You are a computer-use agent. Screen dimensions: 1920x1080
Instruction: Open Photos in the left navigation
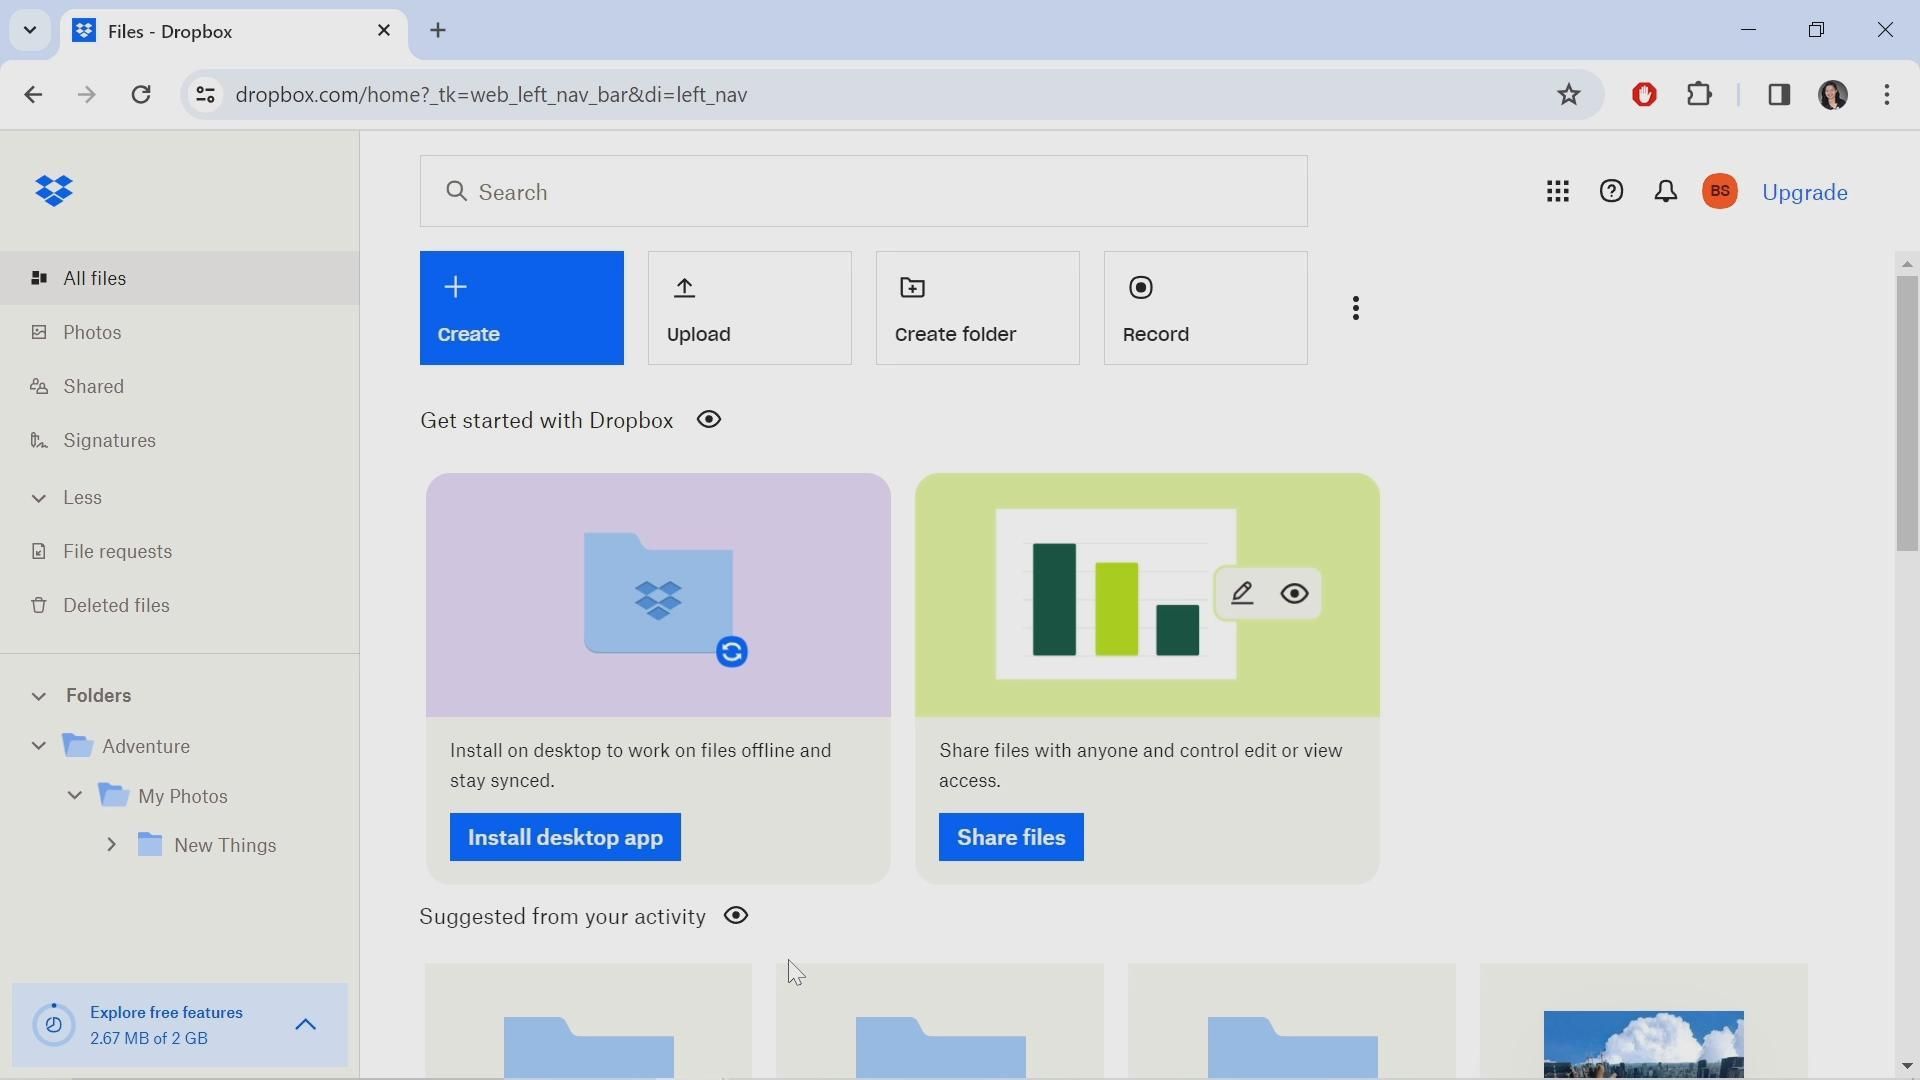[x=92, y=332]
